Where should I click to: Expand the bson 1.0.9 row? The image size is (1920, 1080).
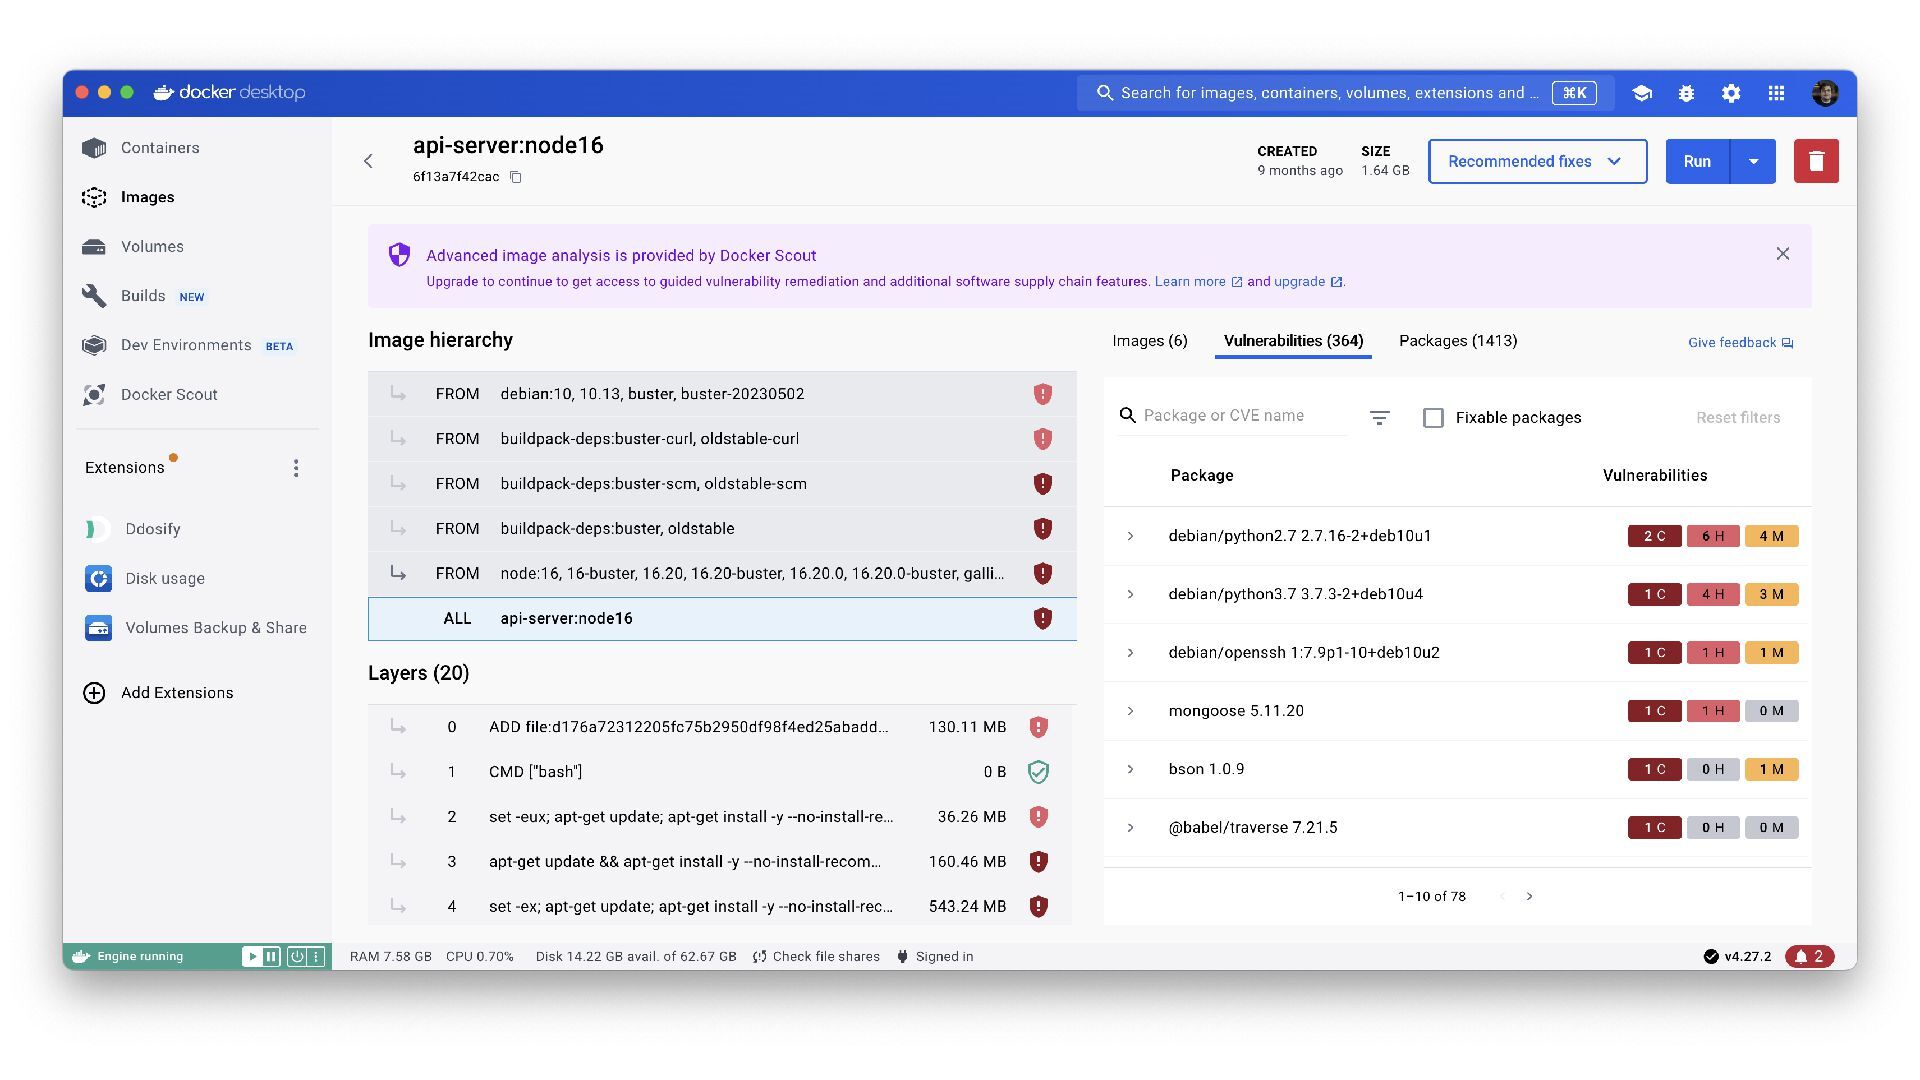1131,769
